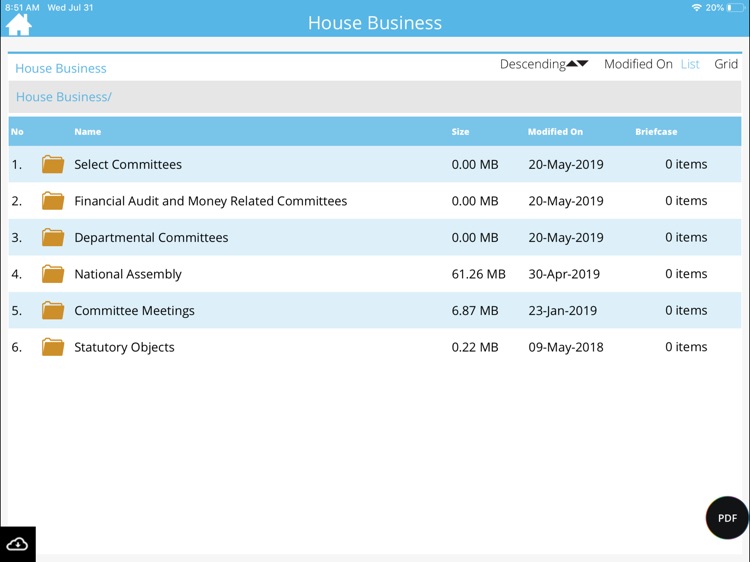
Task: Tap the battery status icon
Action: click(x=736, y=8)
